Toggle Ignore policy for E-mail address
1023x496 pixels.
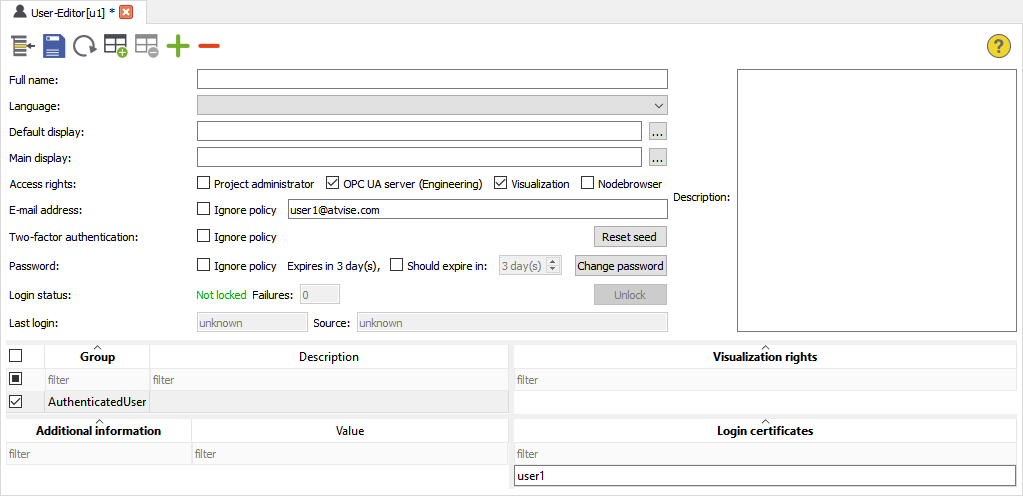pos(203,209)
